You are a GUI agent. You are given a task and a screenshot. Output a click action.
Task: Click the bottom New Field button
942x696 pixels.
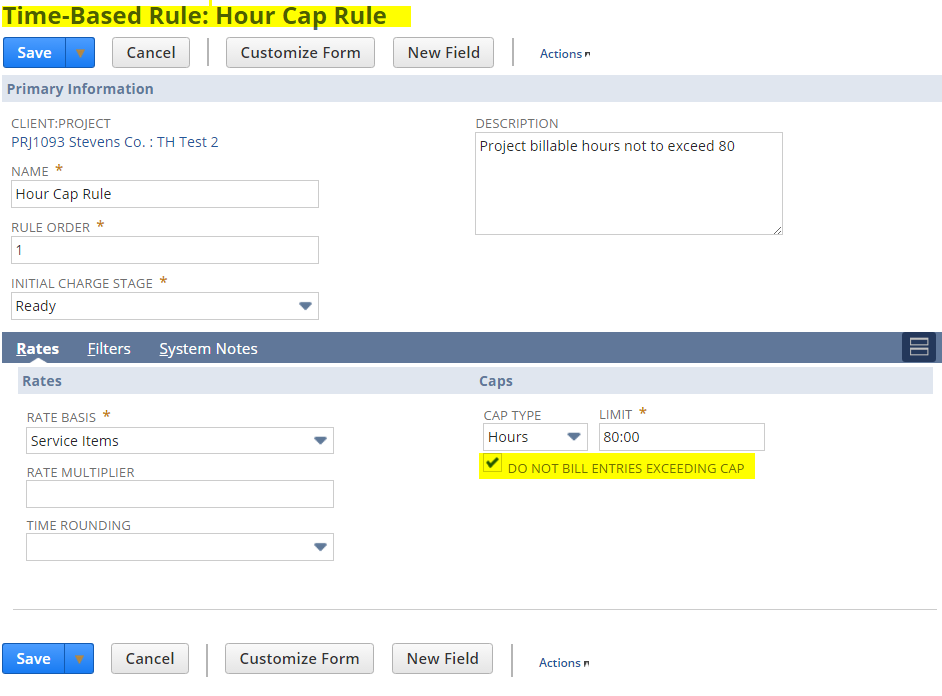tap(442, 659)
